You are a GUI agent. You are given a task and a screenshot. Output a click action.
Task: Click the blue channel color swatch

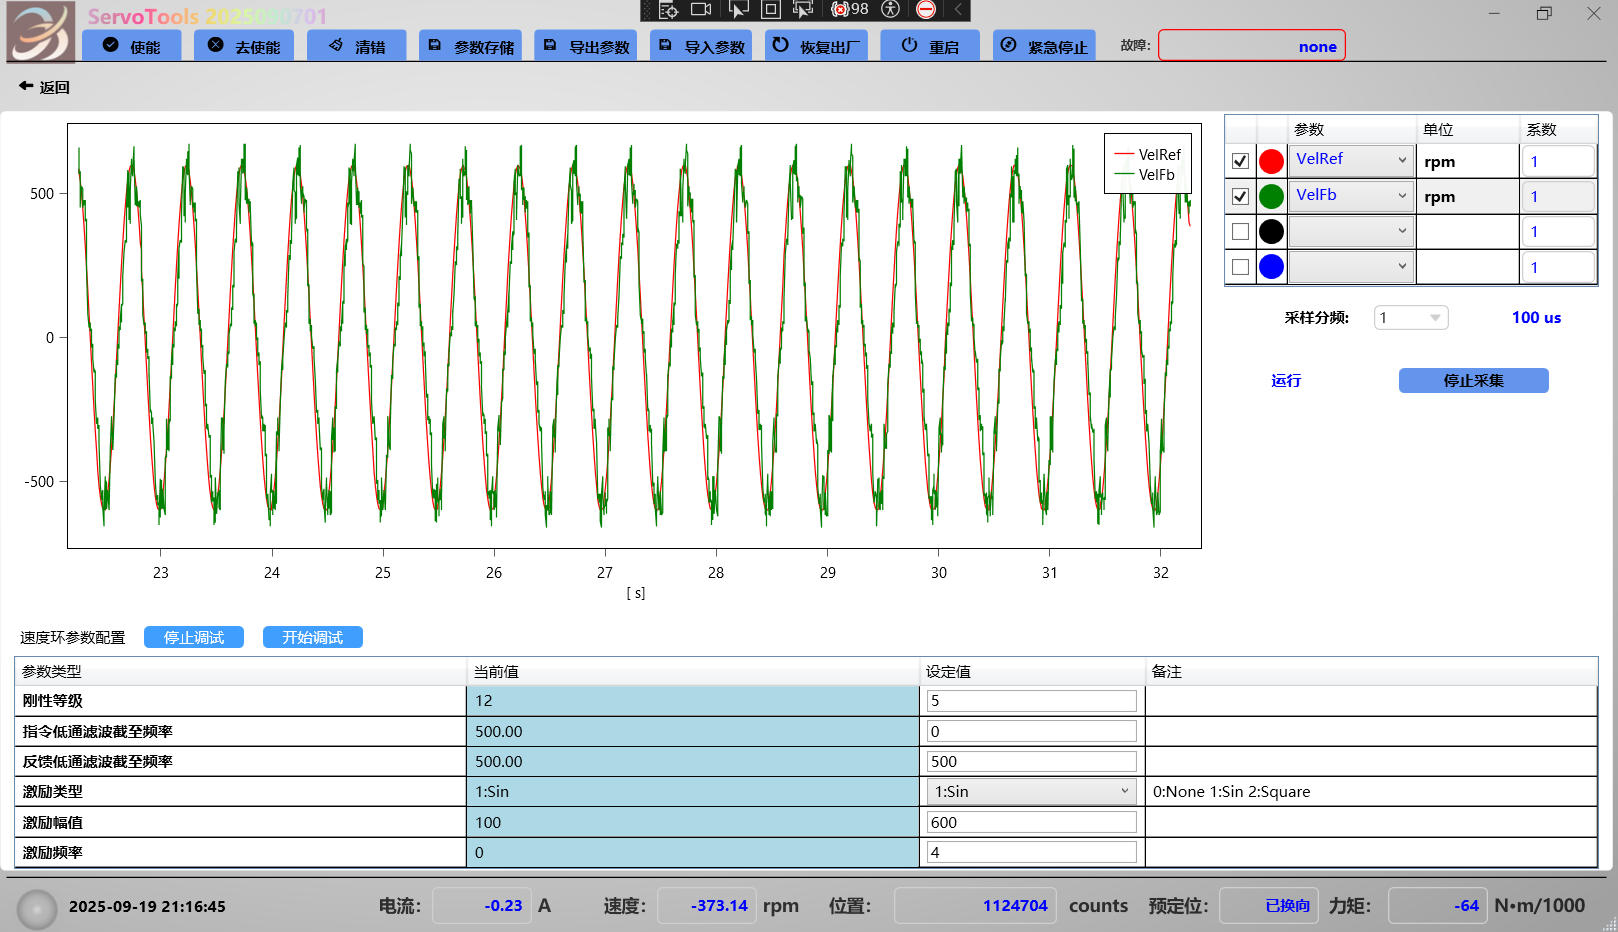[1271, 267]
